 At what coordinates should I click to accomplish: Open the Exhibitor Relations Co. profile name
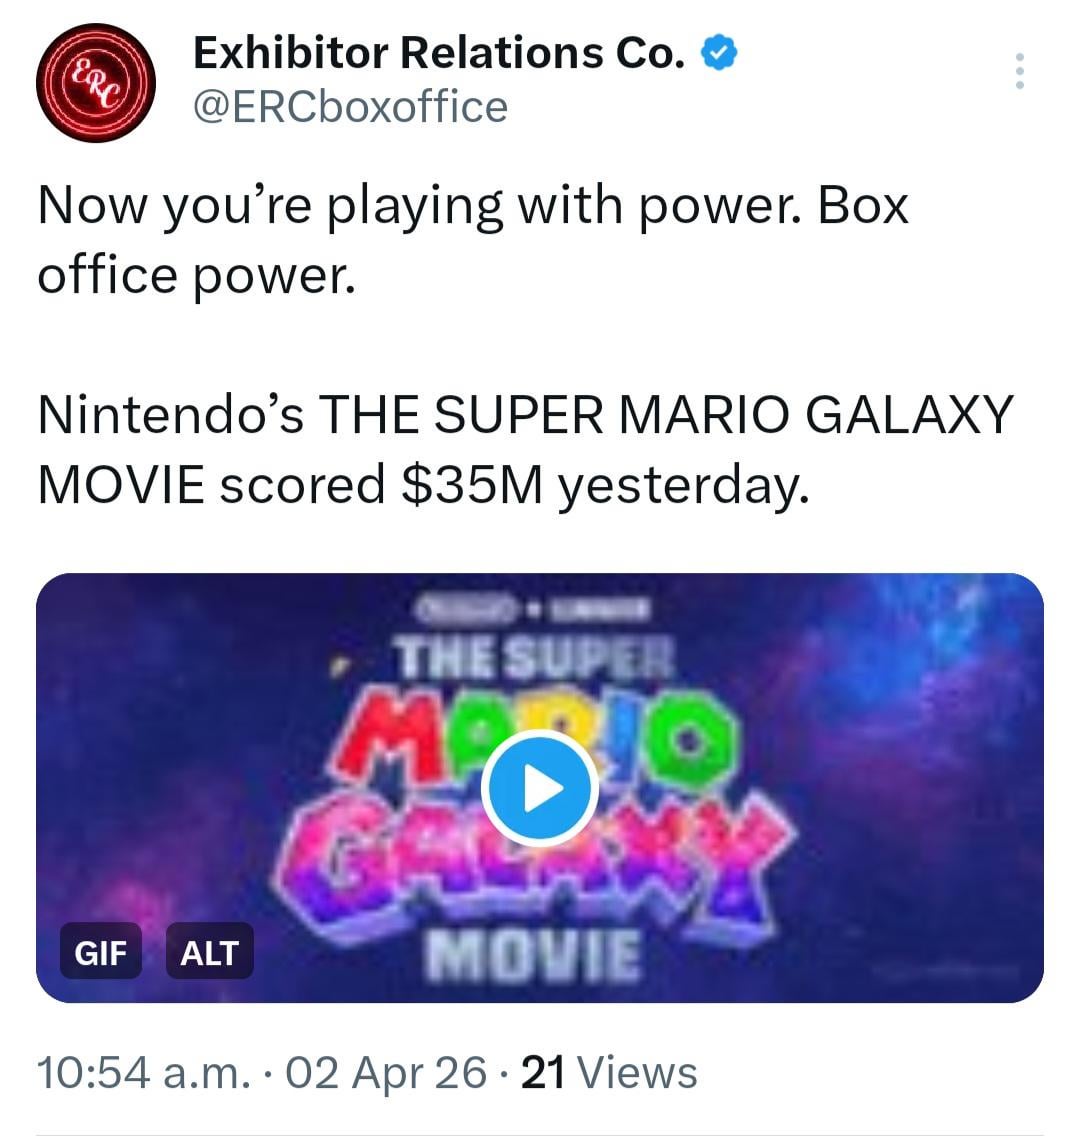click(438, 53)
